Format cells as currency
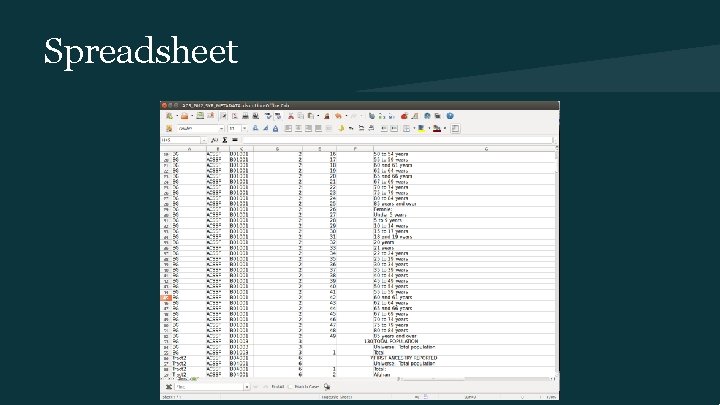The image size is (720, 405). click(x=341, y=129)
